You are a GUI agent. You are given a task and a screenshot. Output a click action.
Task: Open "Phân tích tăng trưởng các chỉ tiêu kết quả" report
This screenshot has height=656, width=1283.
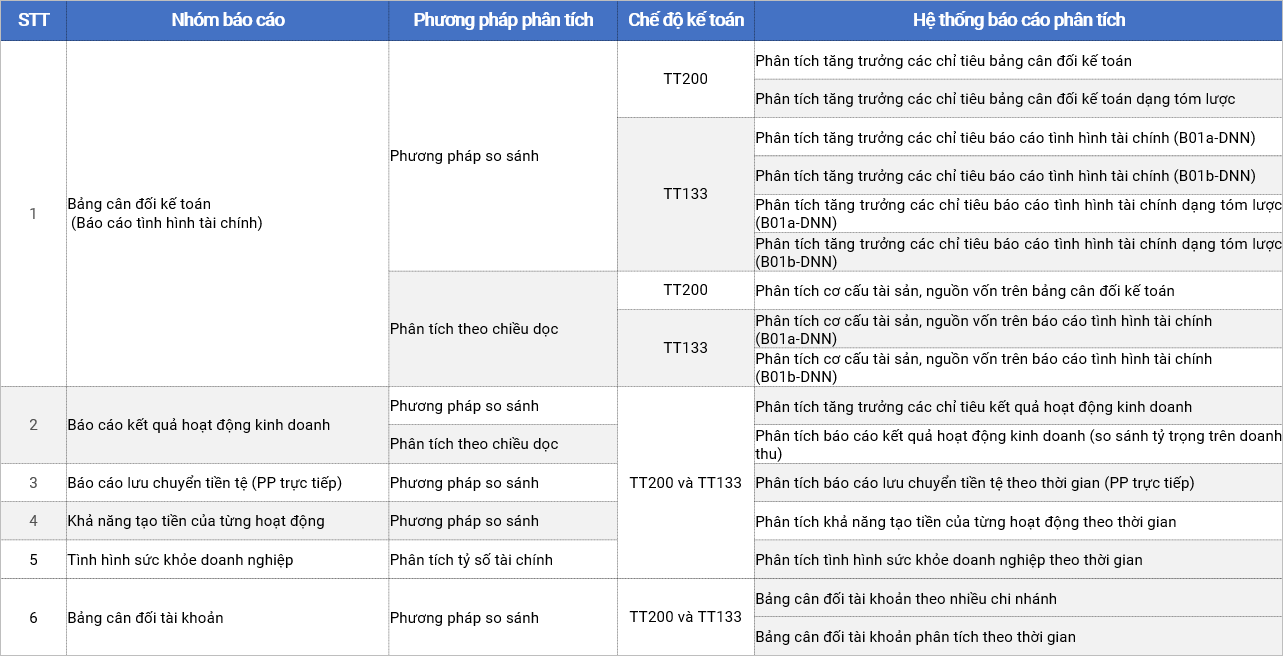click(973, 407)
